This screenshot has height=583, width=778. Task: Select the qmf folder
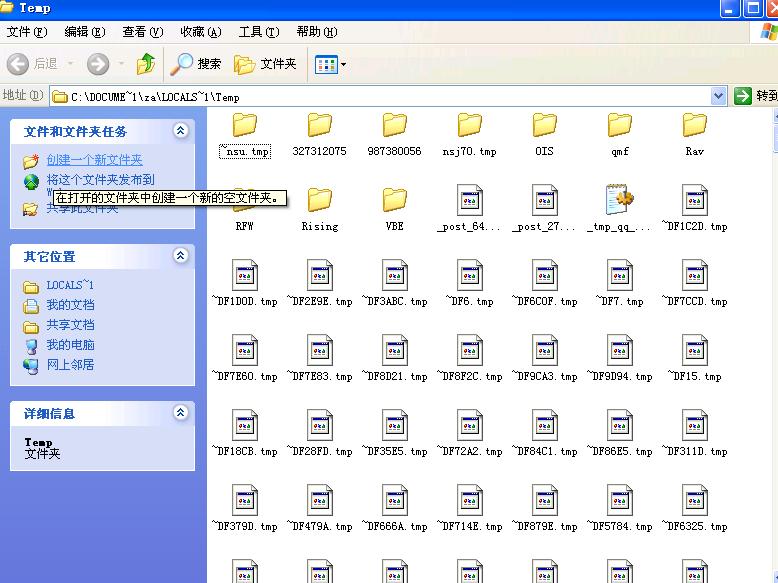click(x=620, y=135)
